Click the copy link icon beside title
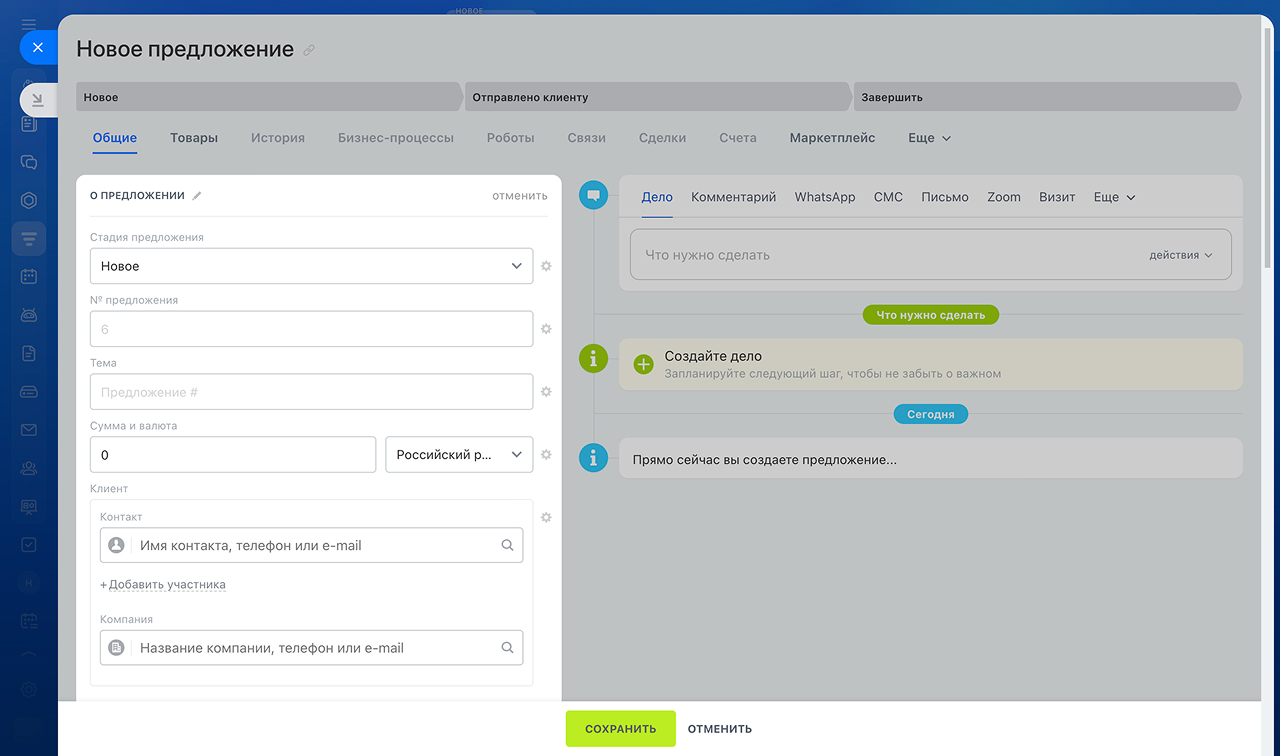This screenshot has width=1280, height=756. [309, 50]
